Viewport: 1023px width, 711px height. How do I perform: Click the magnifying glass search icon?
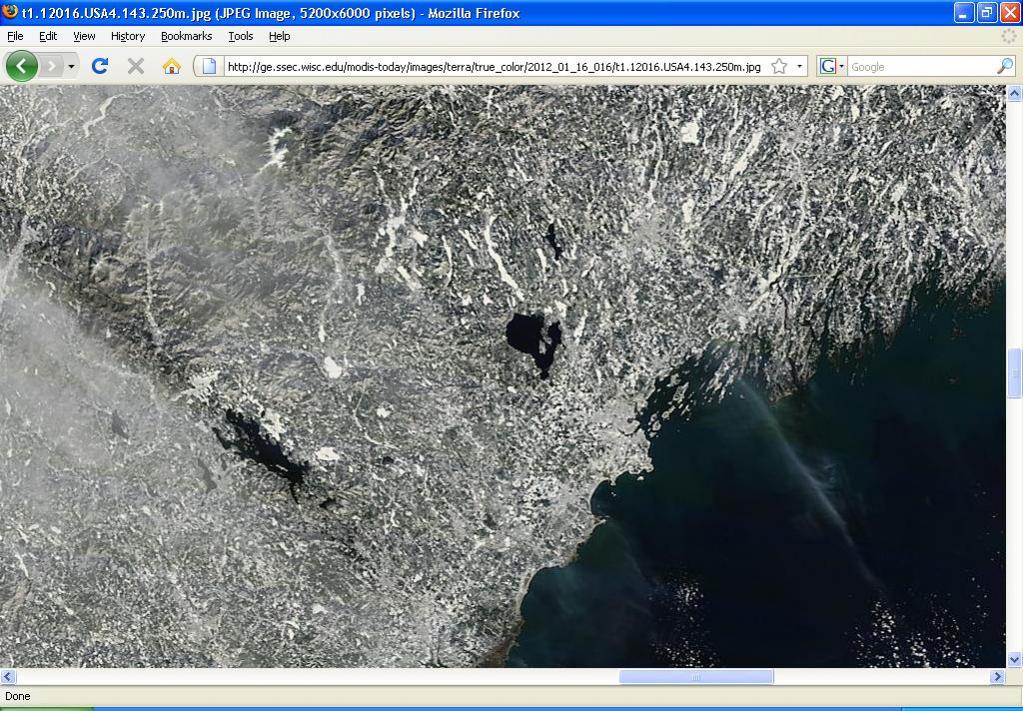(x=1005, y=66)
